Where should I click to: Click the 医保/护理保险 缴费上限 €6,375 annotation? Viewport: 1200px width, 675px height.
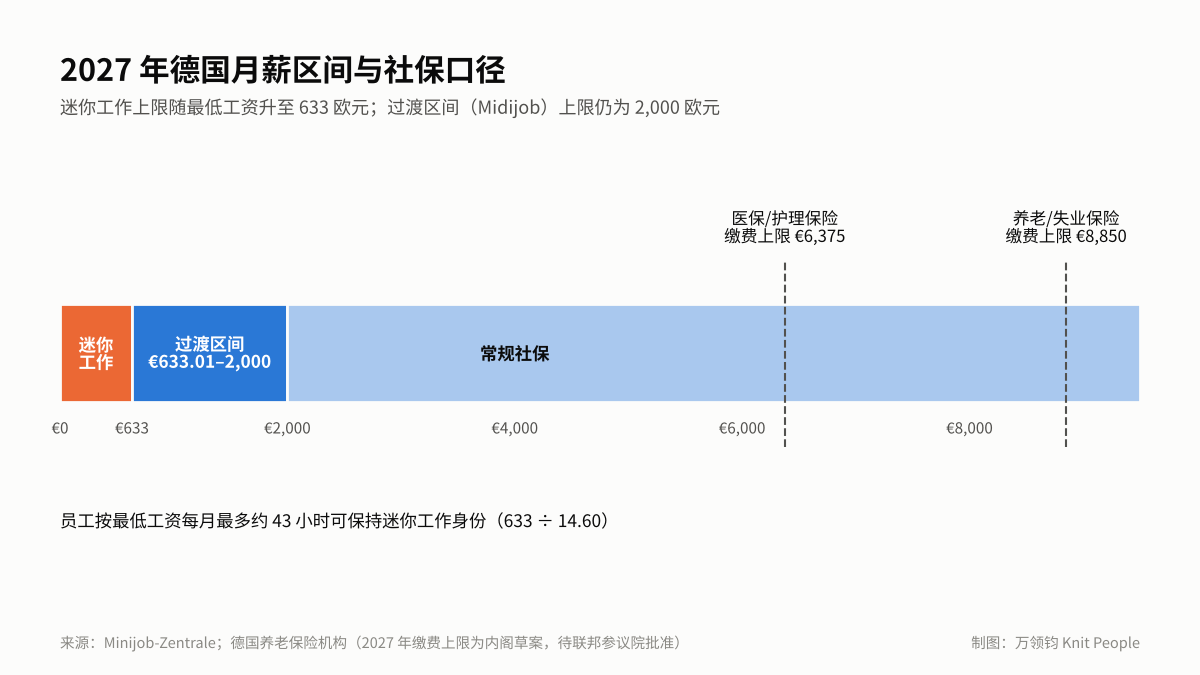pos(785,227)
